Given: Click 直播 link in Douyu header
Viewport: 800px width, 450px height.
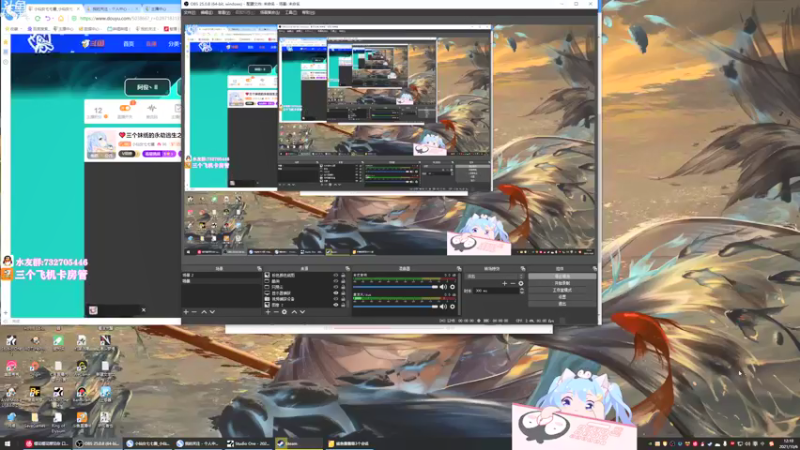Looking at the screenshot, I should coord(152,44).
